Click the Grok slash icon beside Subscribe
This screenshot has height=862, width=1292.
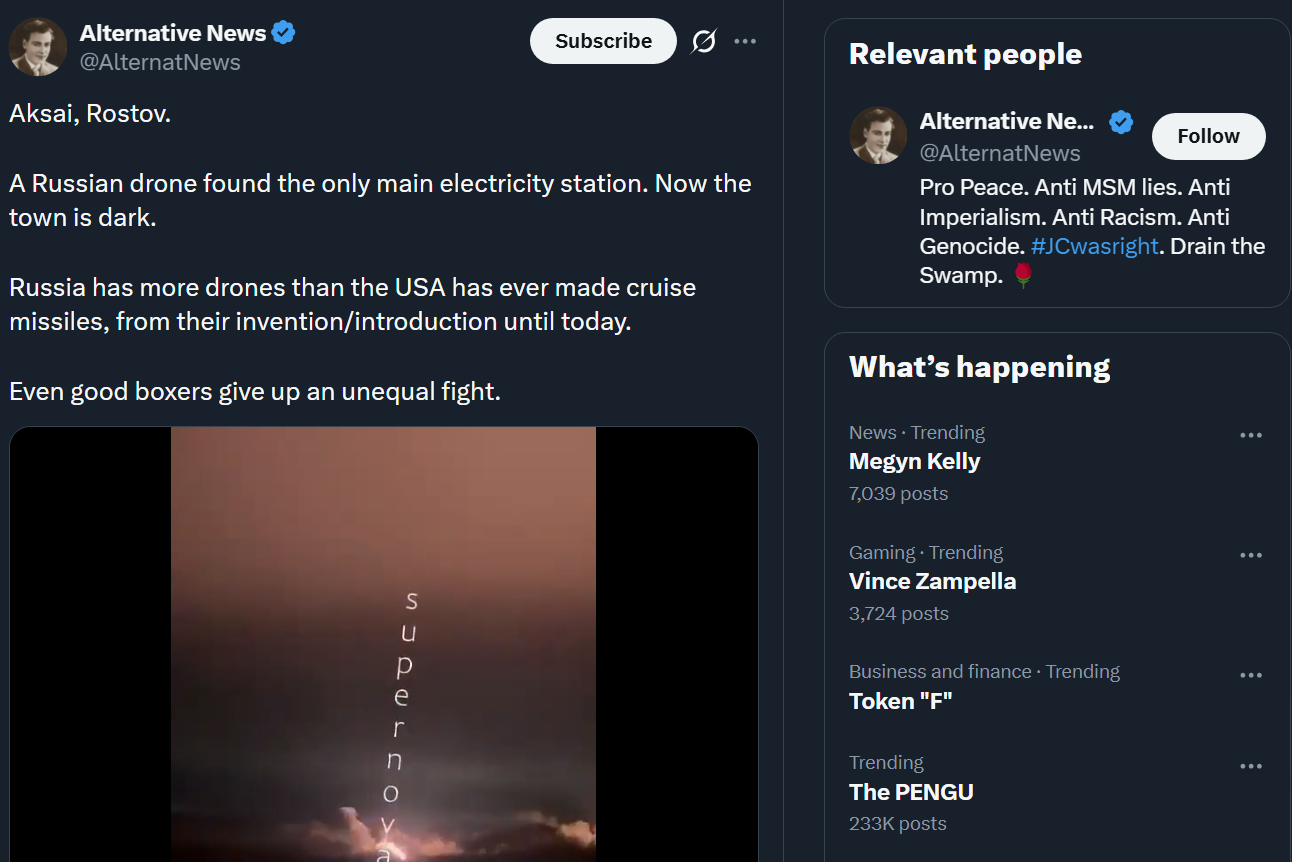point(704,42)
